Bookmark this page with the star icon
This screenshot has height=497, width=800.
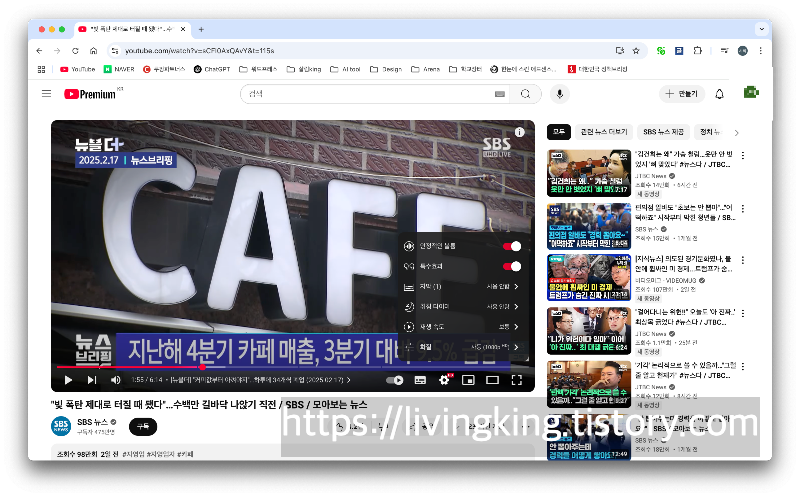pos(636,51)
